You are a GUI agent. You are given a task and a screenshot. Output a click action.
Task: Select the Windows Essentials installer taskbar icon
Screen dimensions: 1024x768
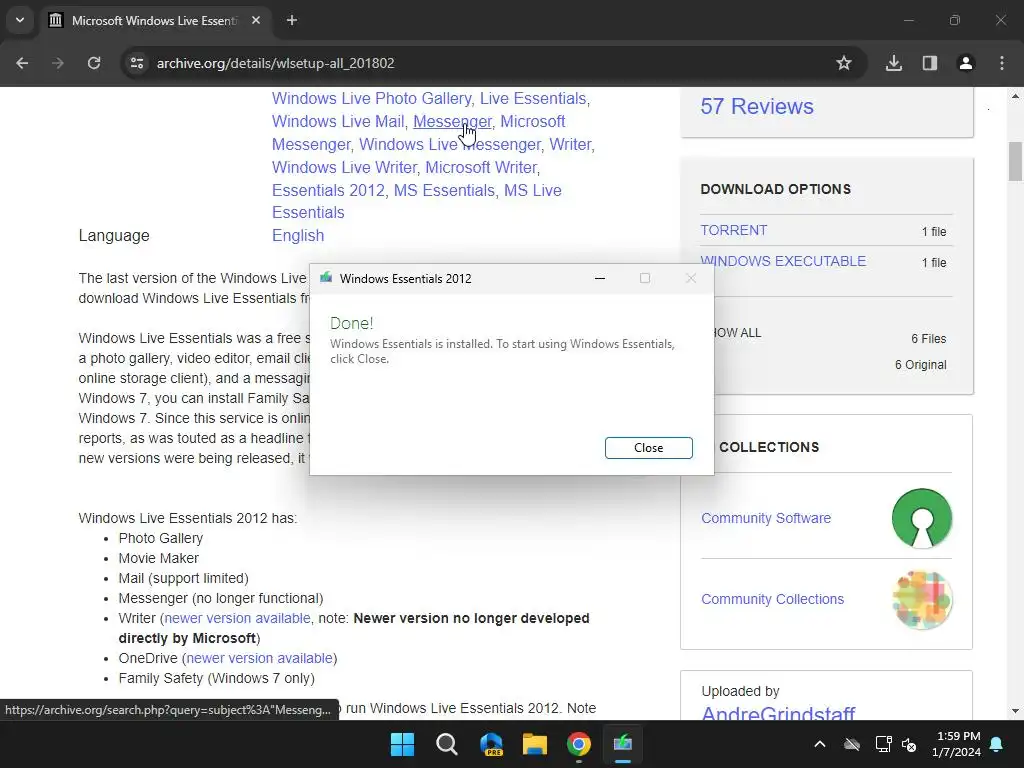[x=623, y=744]
